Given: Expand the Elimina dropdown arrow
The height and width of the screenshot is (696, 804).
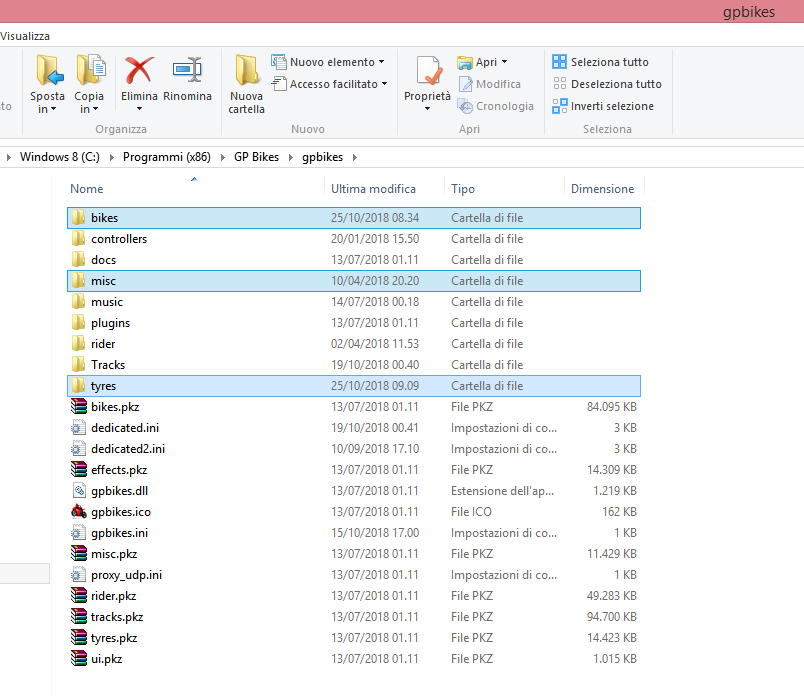Looking at the screenshot, I should [x=139, y=109].
